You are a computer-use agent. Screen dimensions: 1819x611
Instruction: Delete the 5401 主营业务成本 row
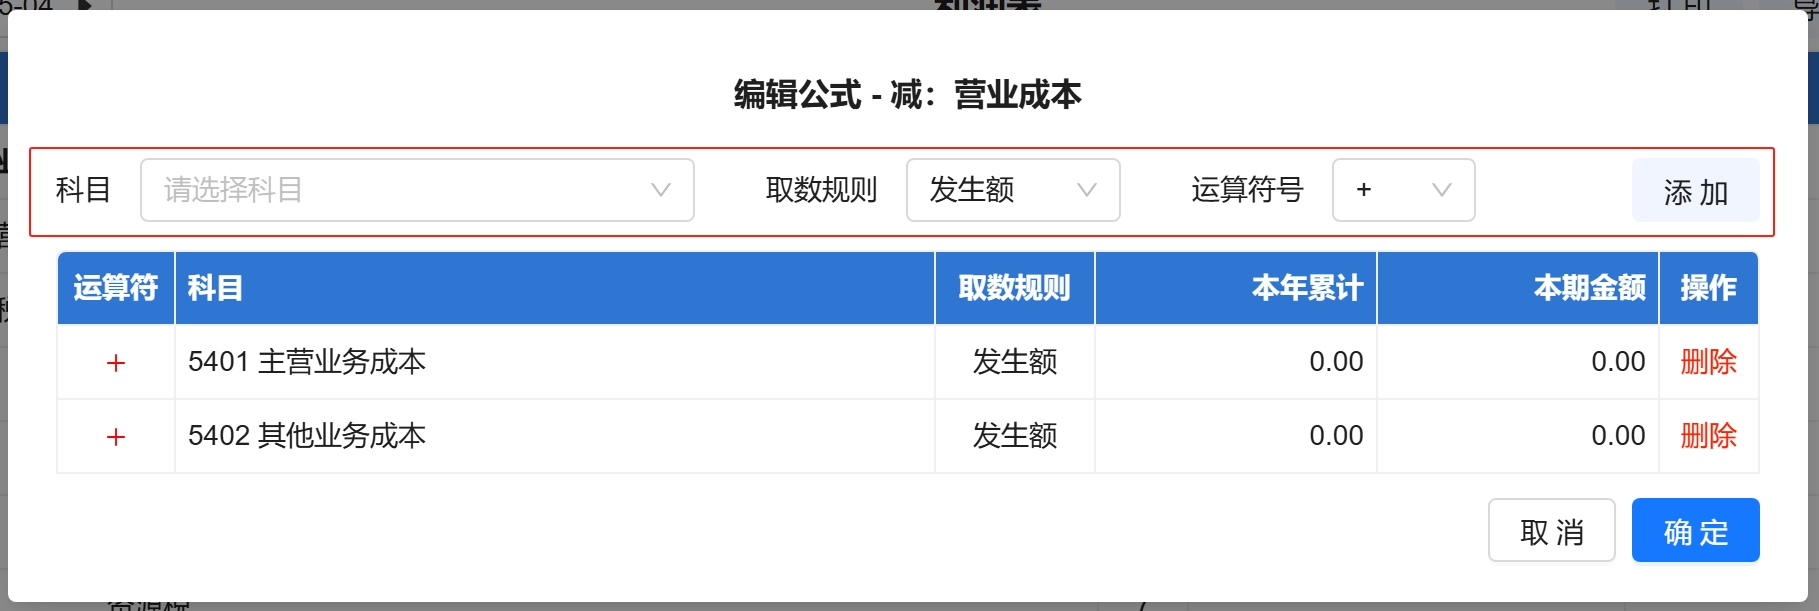[x=1708, y=362]
